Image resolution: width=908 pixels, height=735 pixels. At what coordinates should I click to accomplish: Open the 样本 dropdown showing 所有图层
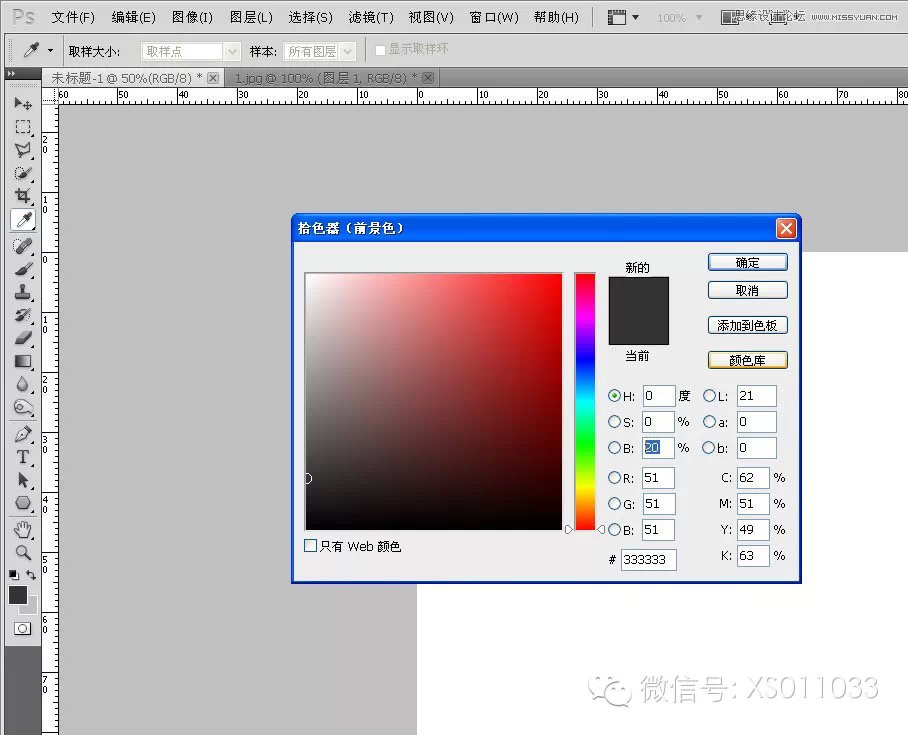click(315, 49)
